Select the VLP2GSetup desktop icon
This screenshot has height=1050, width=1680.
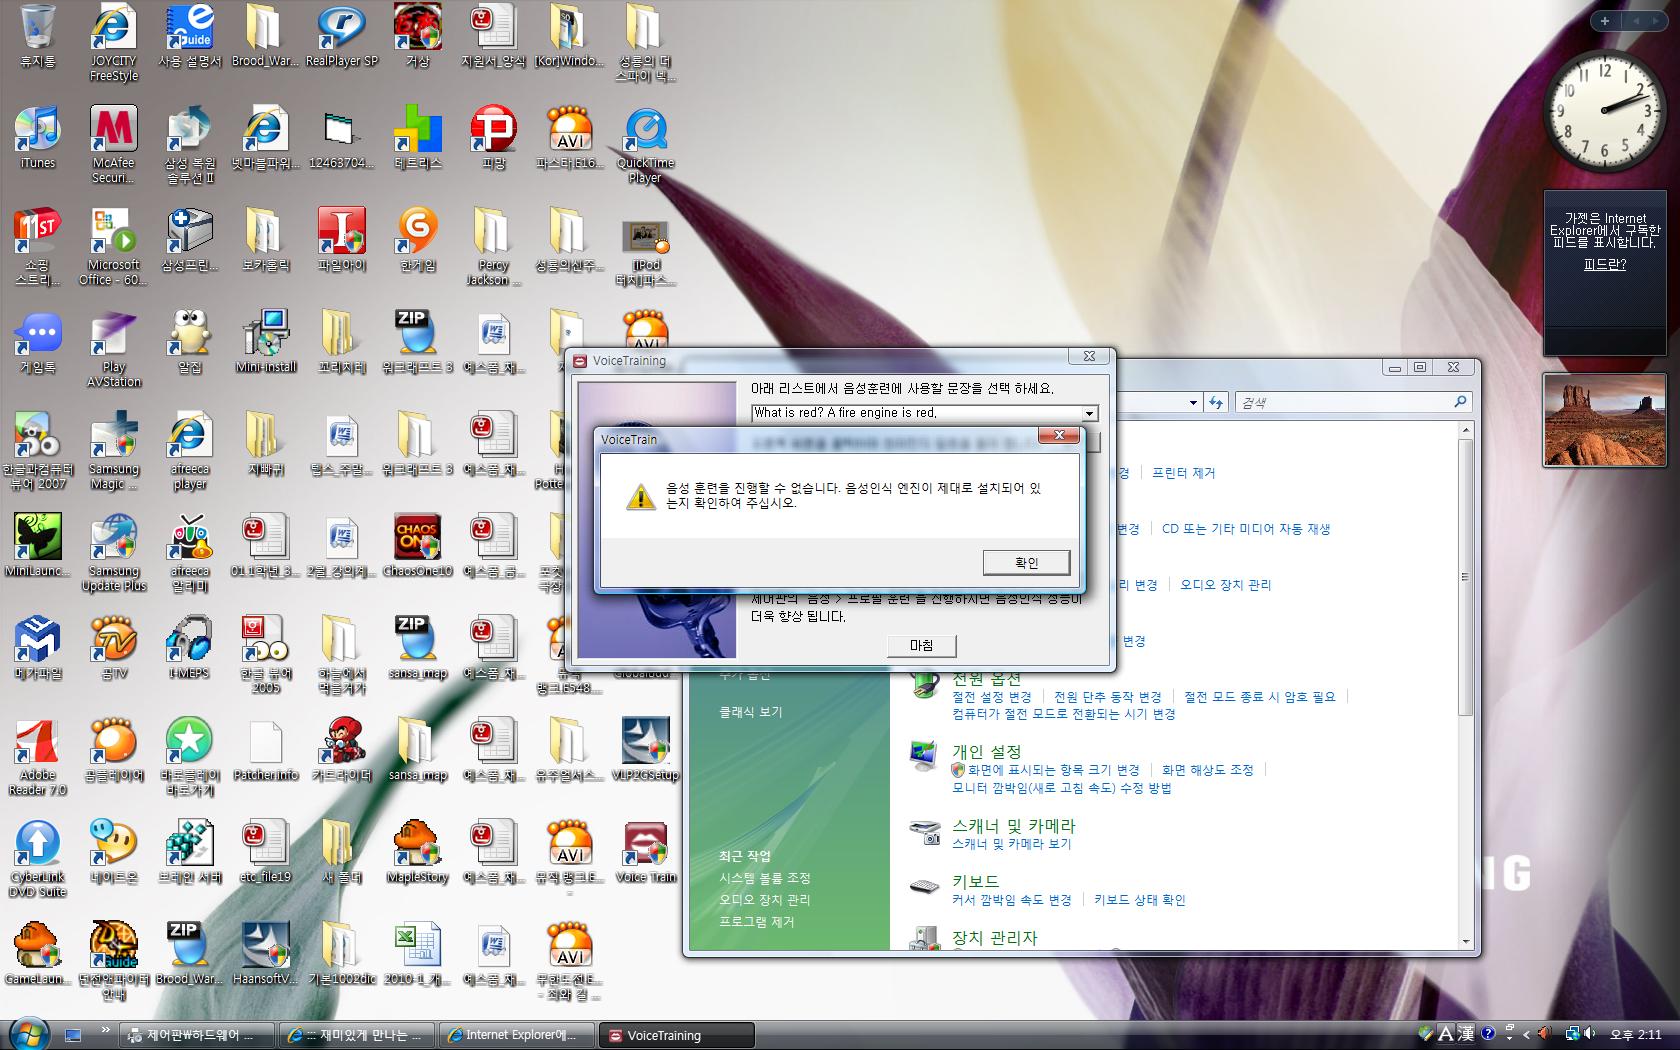[x=646, y=750]
